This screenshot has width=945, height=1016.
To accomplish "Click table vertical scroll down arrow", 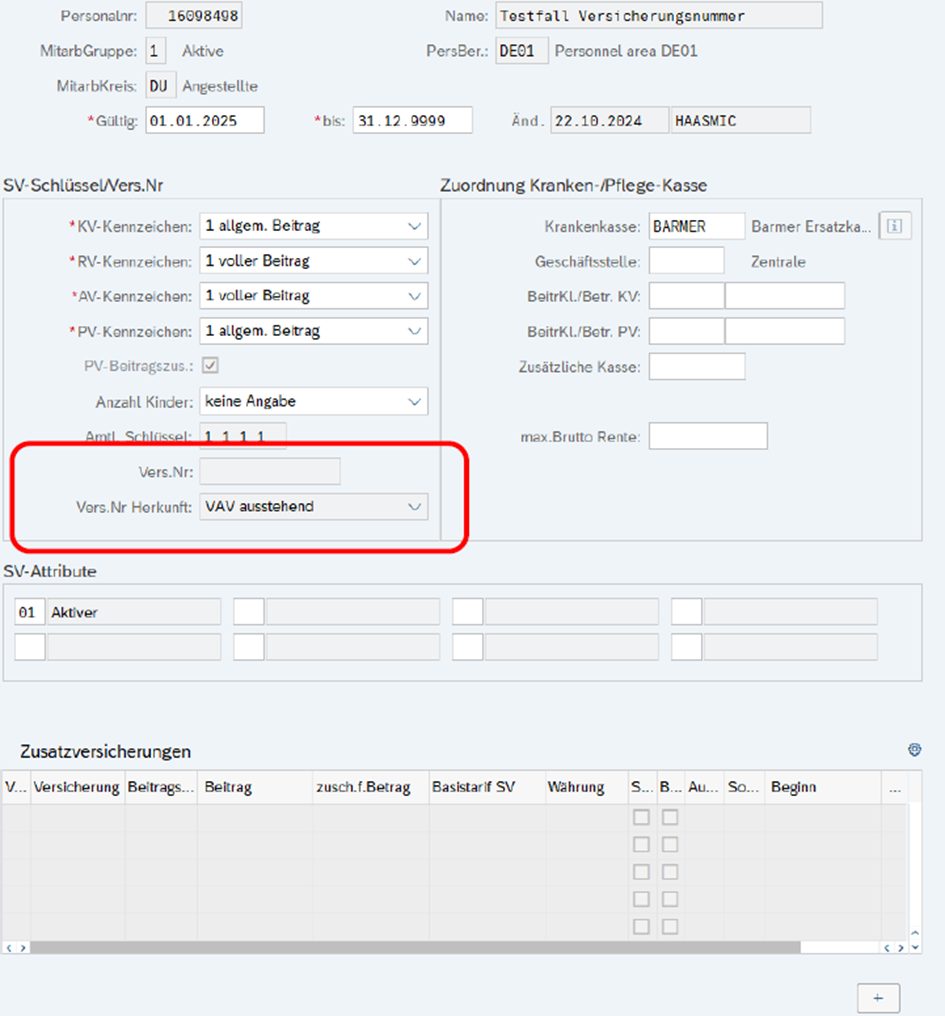I will [x=914, y=947].
